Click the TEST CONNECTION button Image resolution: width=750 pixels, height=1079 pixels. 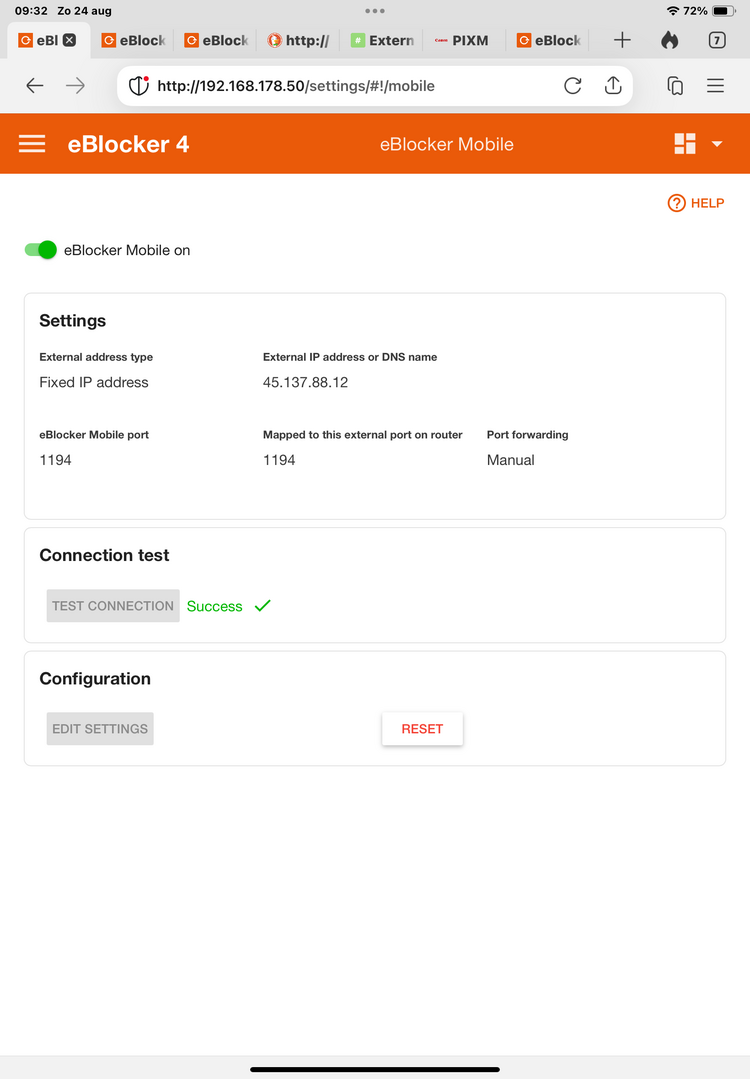coord(113,606)
